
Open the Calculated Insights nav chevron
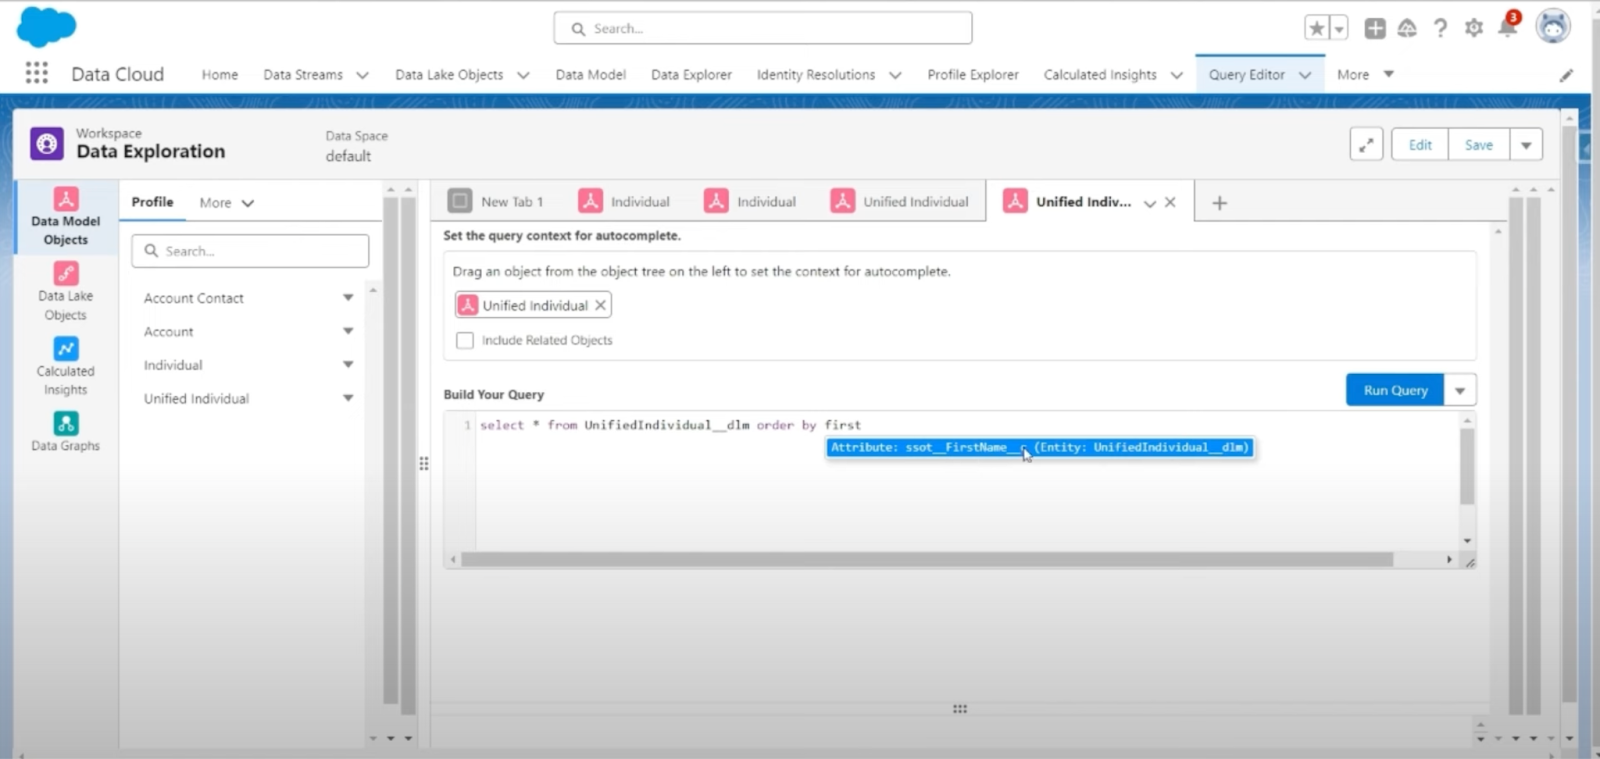1176,75
